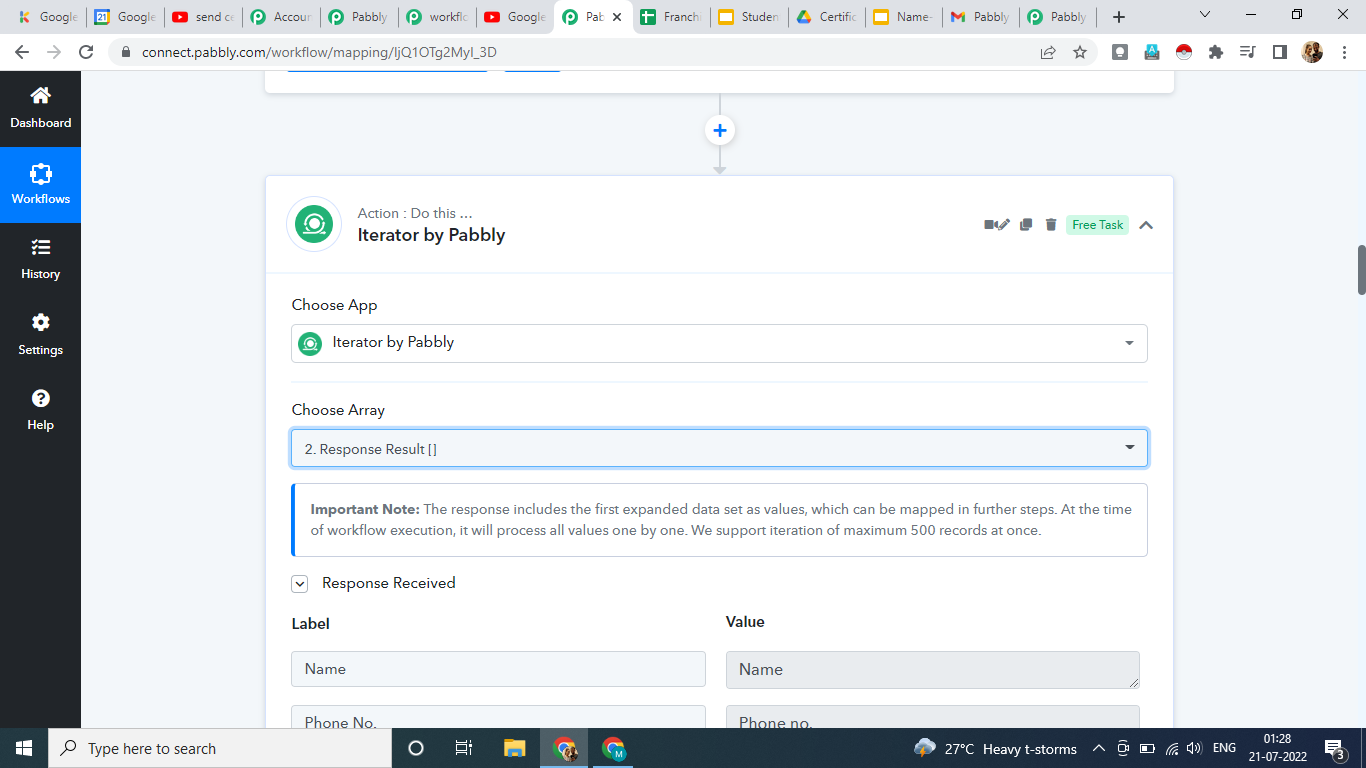
Task: Toggle the Response Received expander
Action: click(x=299, y=584)
